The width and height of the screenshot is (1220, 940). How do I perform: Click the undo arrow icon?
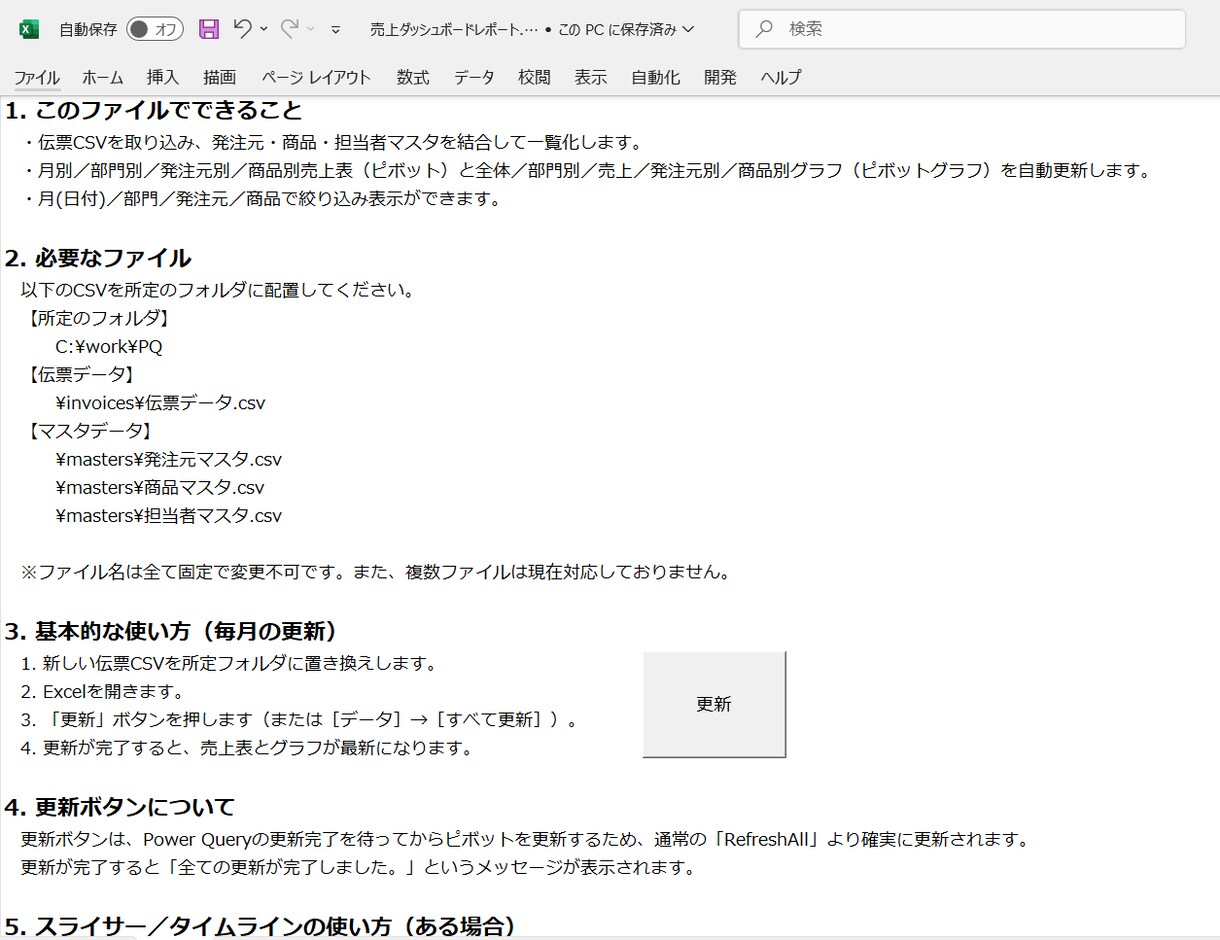tap(242, 29)
